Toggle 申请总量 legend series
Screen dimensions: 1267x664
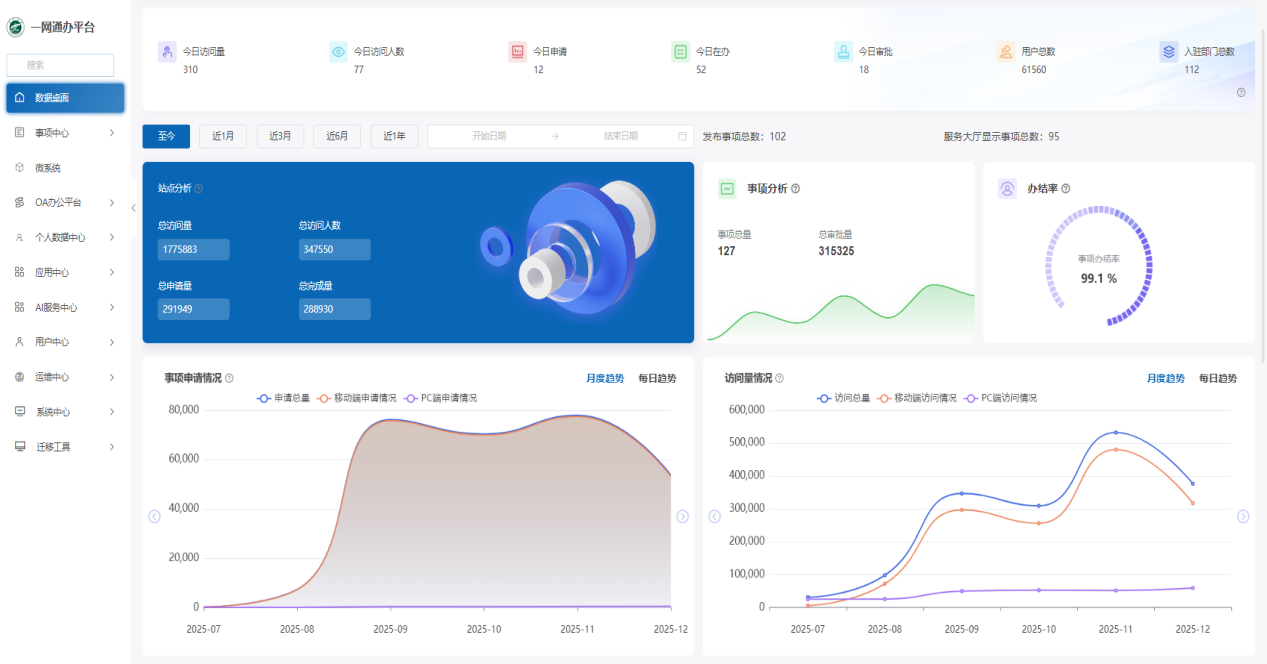(286, 398)
